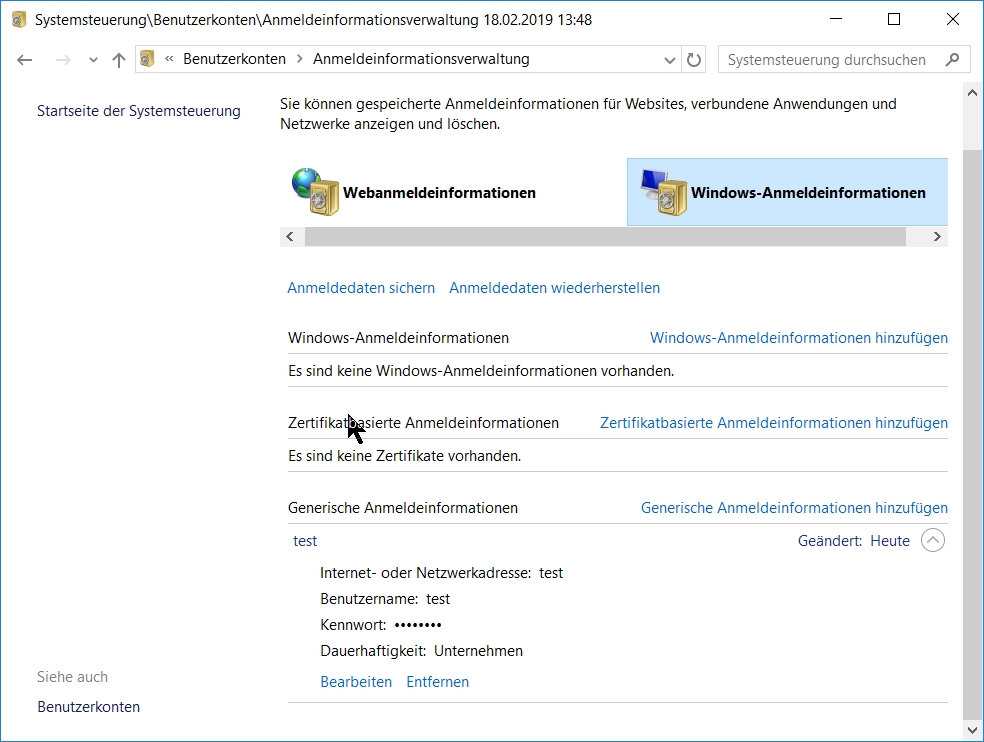This screenshot has width=984, height=742.
Task: Click the safe icon in address bar
Action: click(148, 60)
